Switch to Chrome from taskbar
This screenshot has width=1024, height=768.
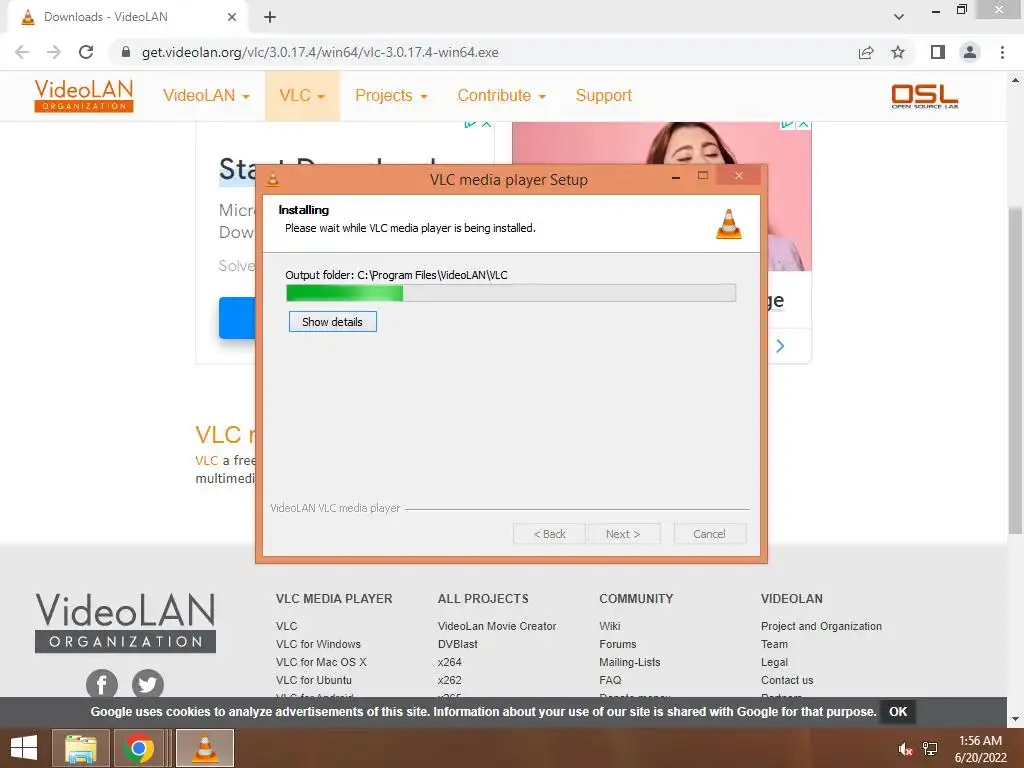[138, 748]
